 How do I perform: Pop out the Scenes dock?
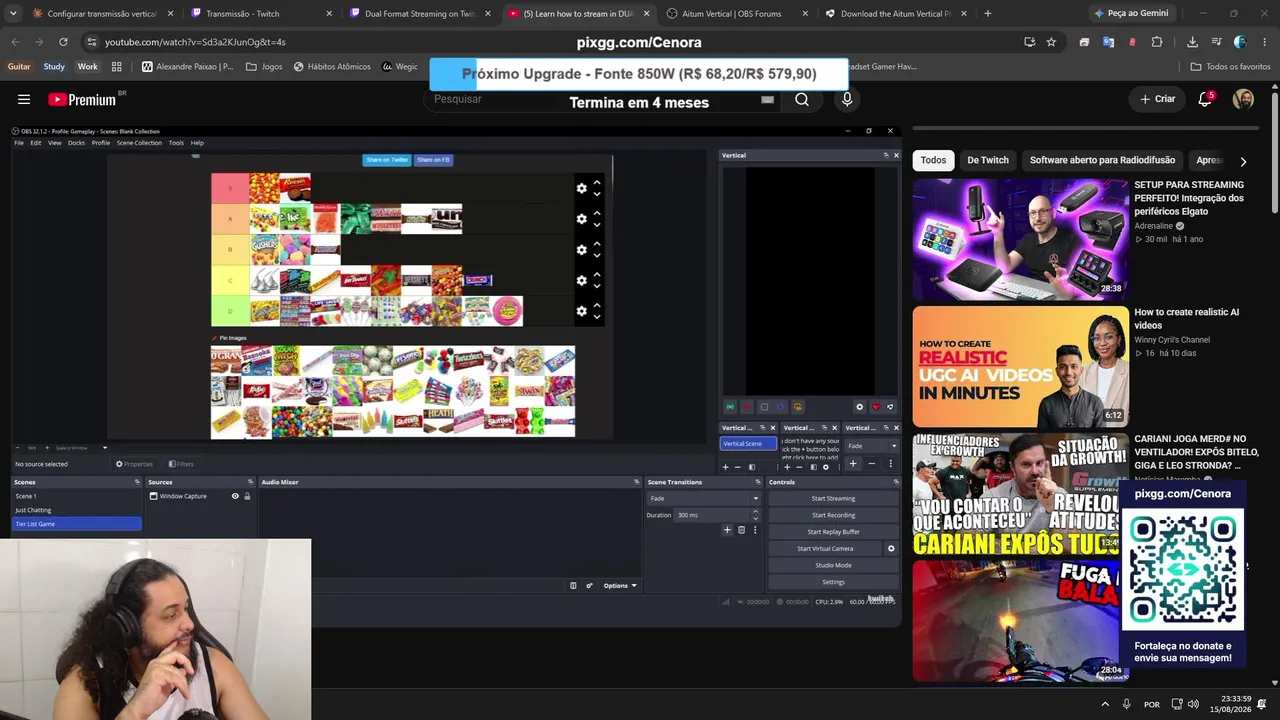(x=137, y=482)
